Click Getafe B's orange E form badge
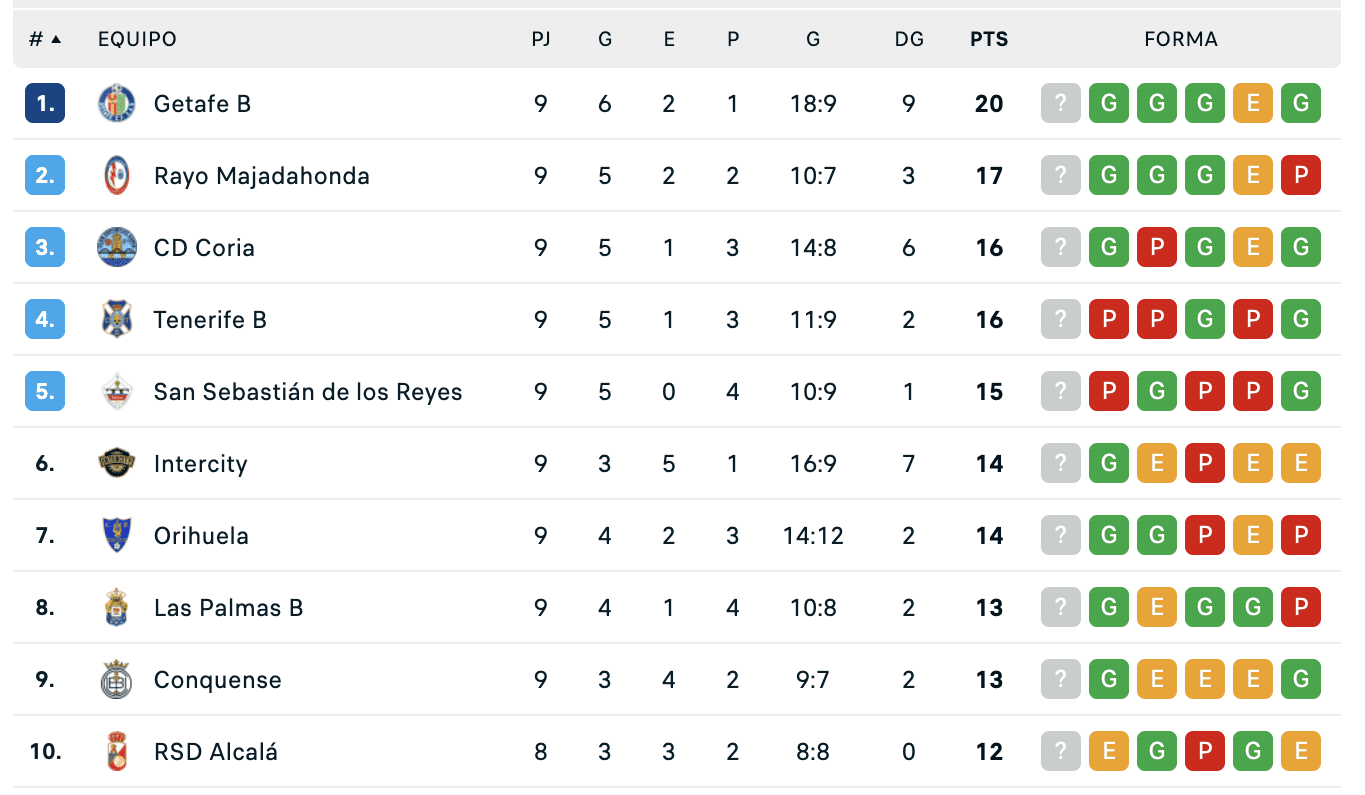1365x795 pixels. coord(1253,104)
